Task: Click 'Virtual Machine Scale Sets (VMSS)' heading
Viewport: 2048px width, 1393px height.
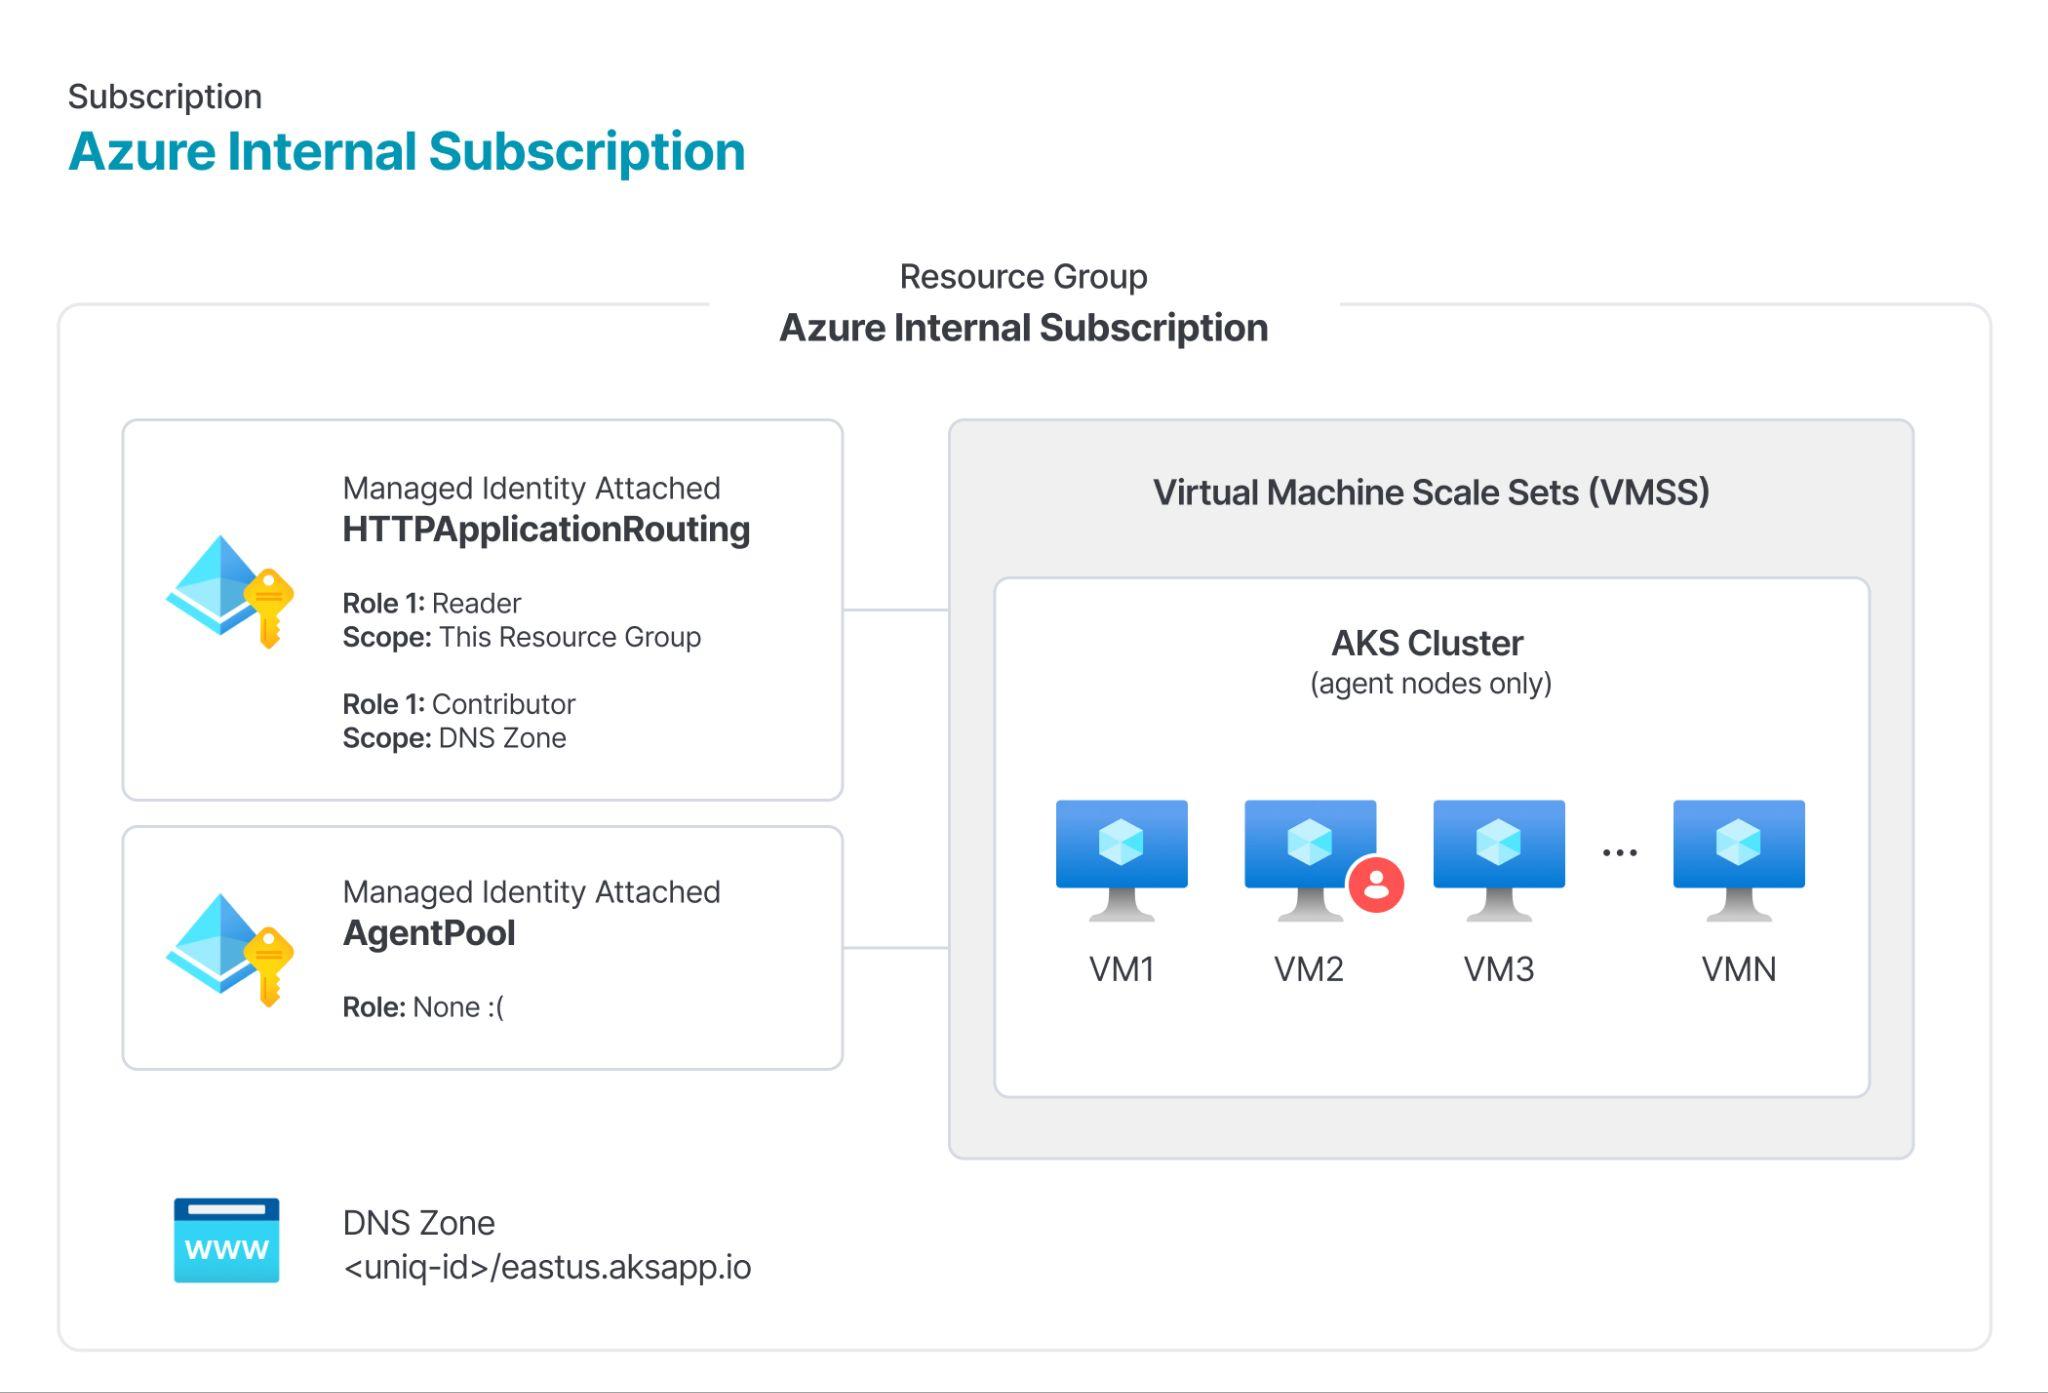Action: [1431, 492]
